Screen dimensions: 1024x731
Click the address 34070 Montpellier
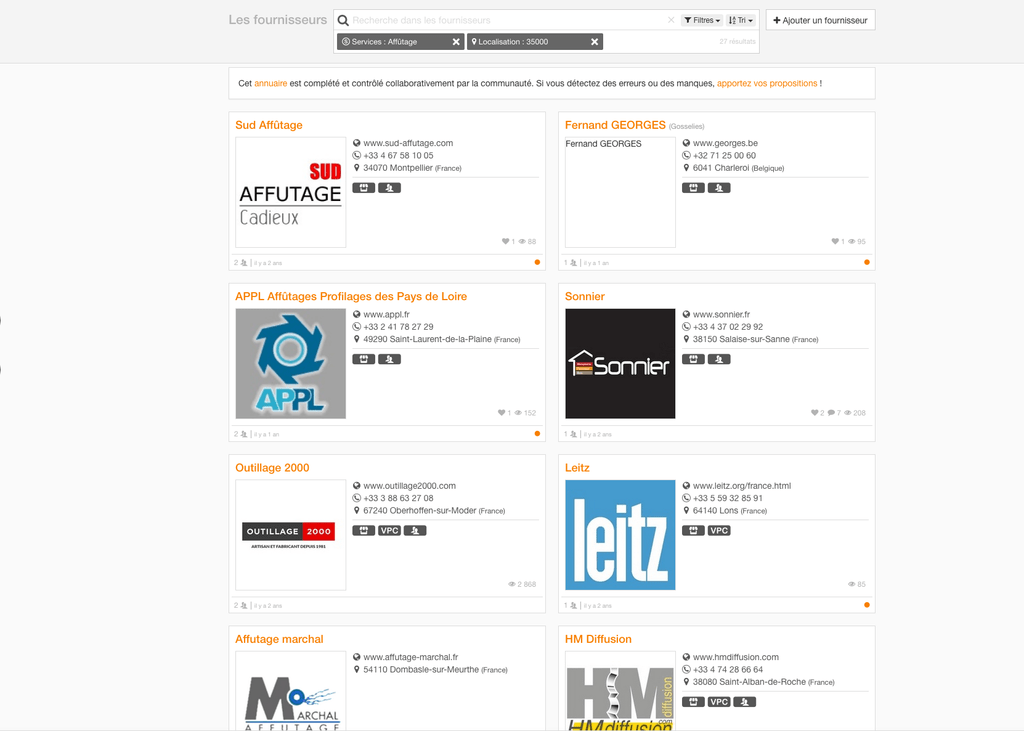(412, 168)
